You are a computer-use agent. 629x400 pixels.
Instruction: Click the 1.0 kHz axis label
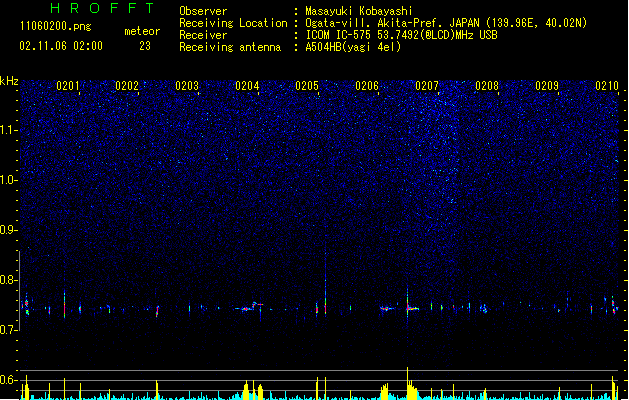pos(9,180)
